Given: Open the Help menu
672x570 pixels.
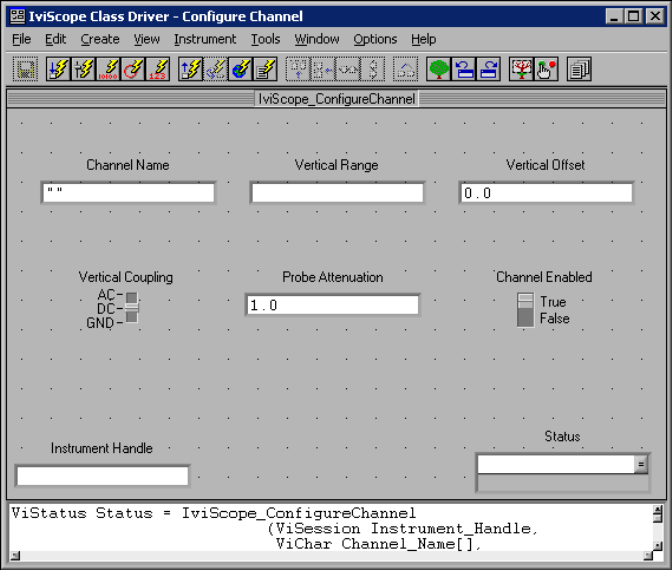Looking at the screenshot, I should [423, 39].
